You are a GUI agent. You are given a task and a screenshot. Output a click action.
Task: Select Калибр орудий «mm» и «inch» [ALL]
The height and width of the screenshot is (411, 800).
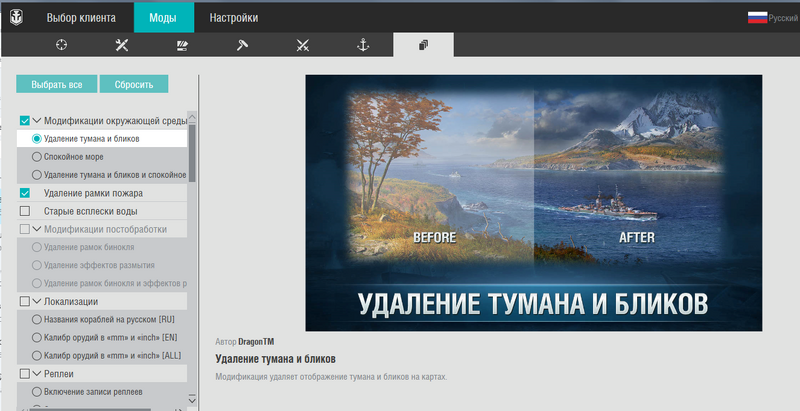click(37, 355)
